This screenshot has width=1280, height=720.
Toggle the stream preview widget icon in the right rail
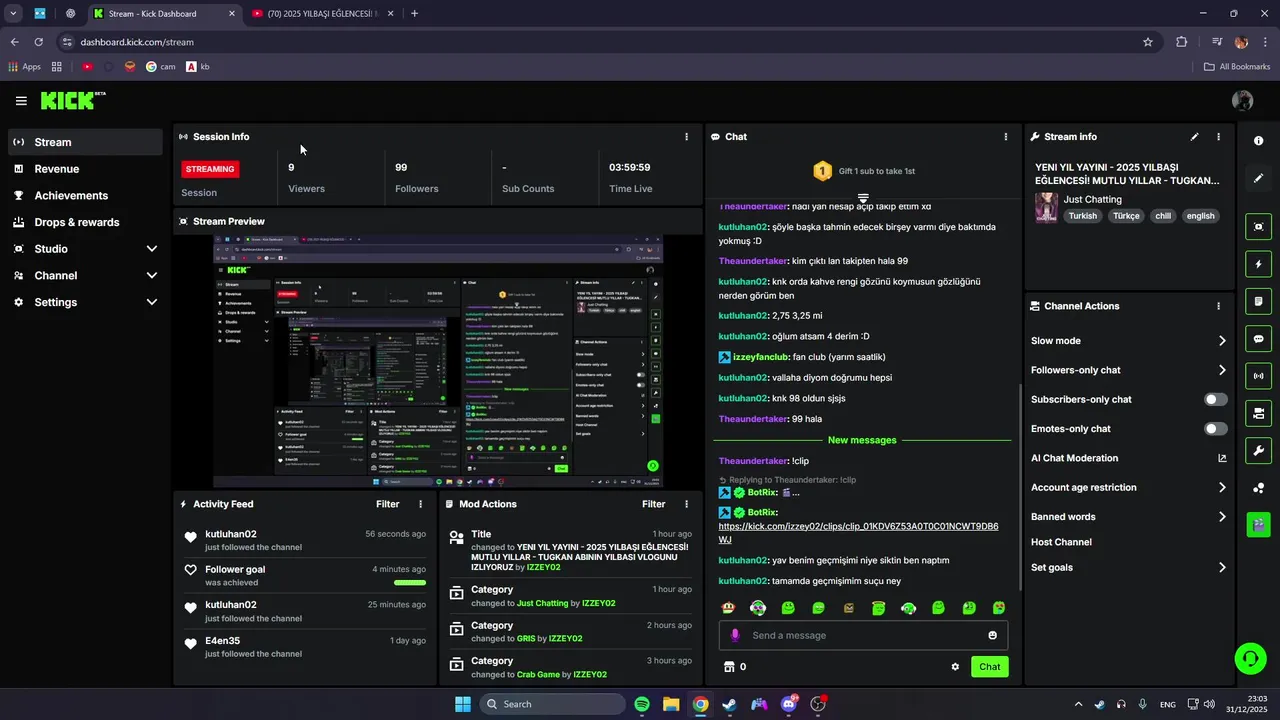click(x=1259, y=227)
